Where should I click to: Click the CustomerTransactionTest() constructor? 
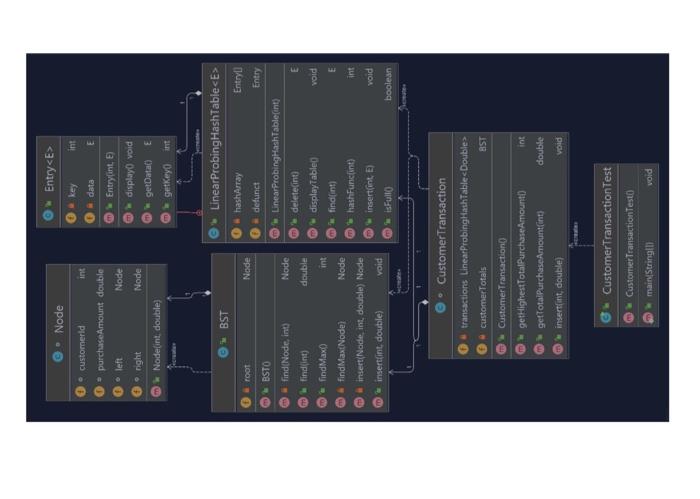(x=629, y=244)
